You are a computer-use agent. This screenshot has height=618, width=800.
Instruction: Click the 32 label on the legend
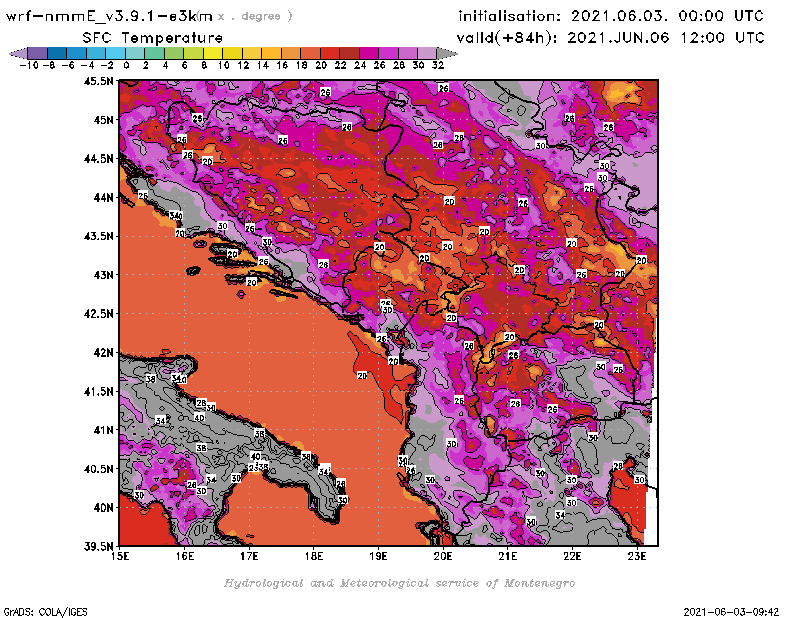(438, 65)
